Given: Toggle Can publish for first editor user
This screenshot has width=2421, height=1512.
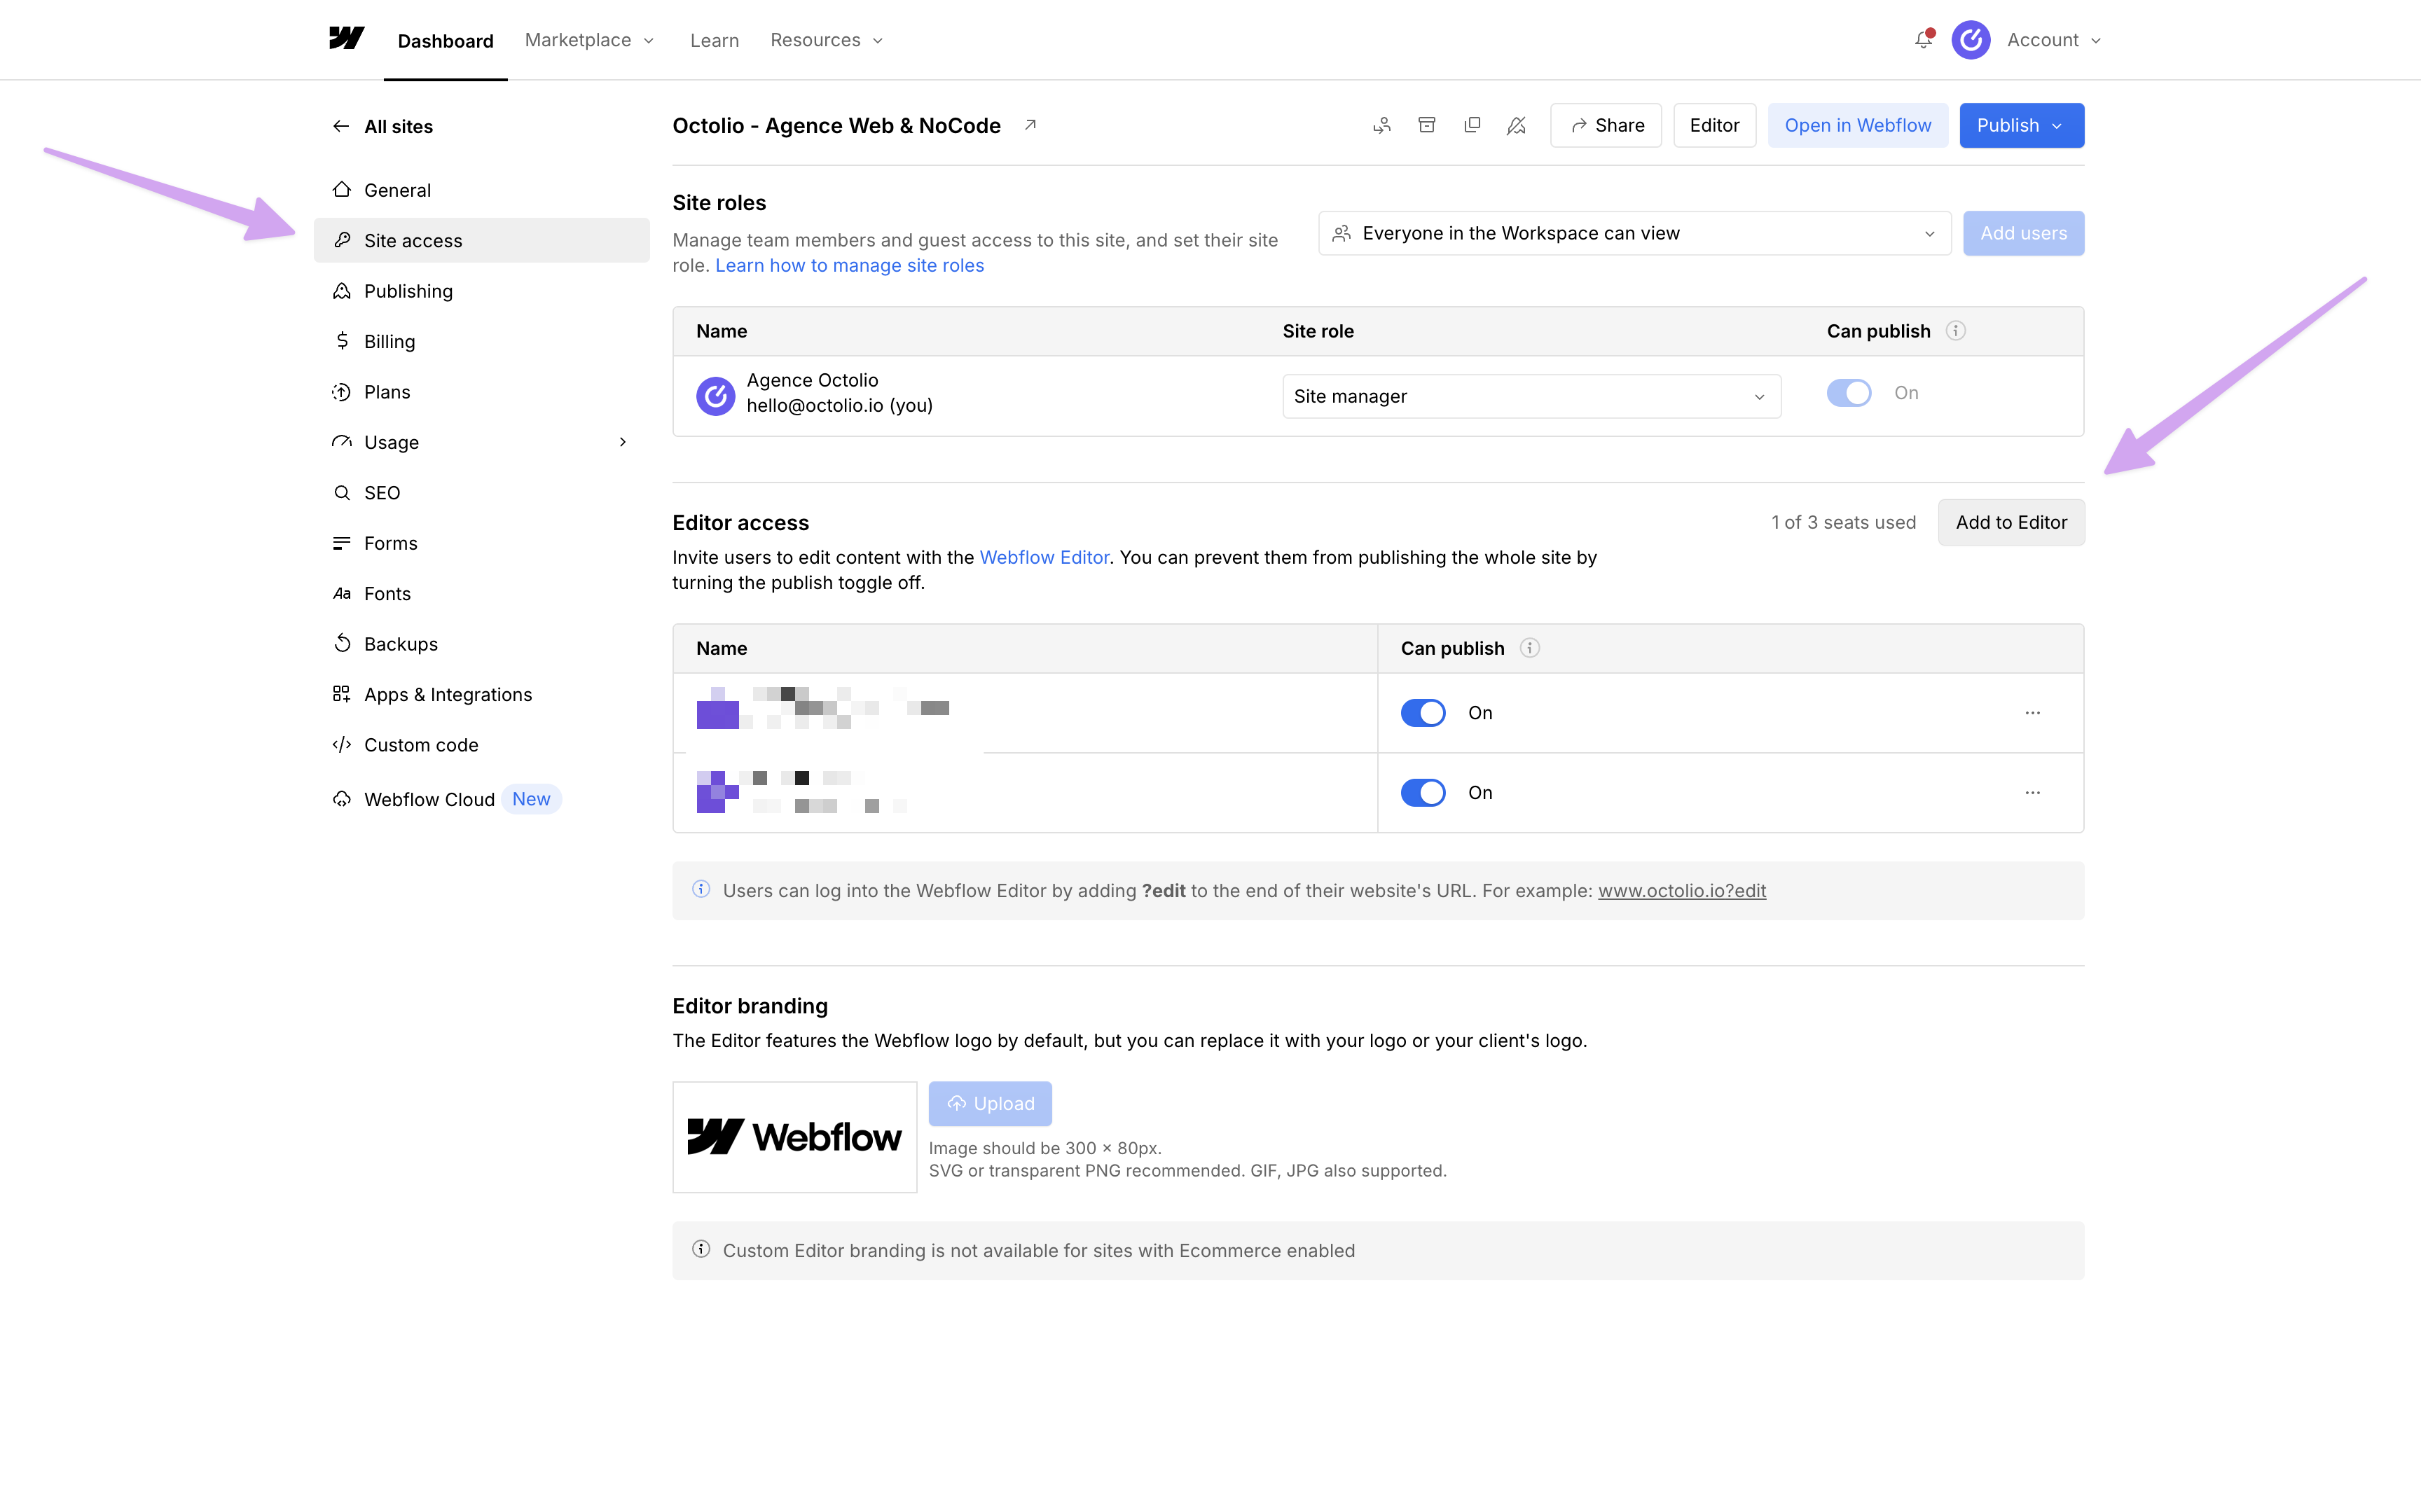Looking at the screenshot, I should tap(1422, 713).
